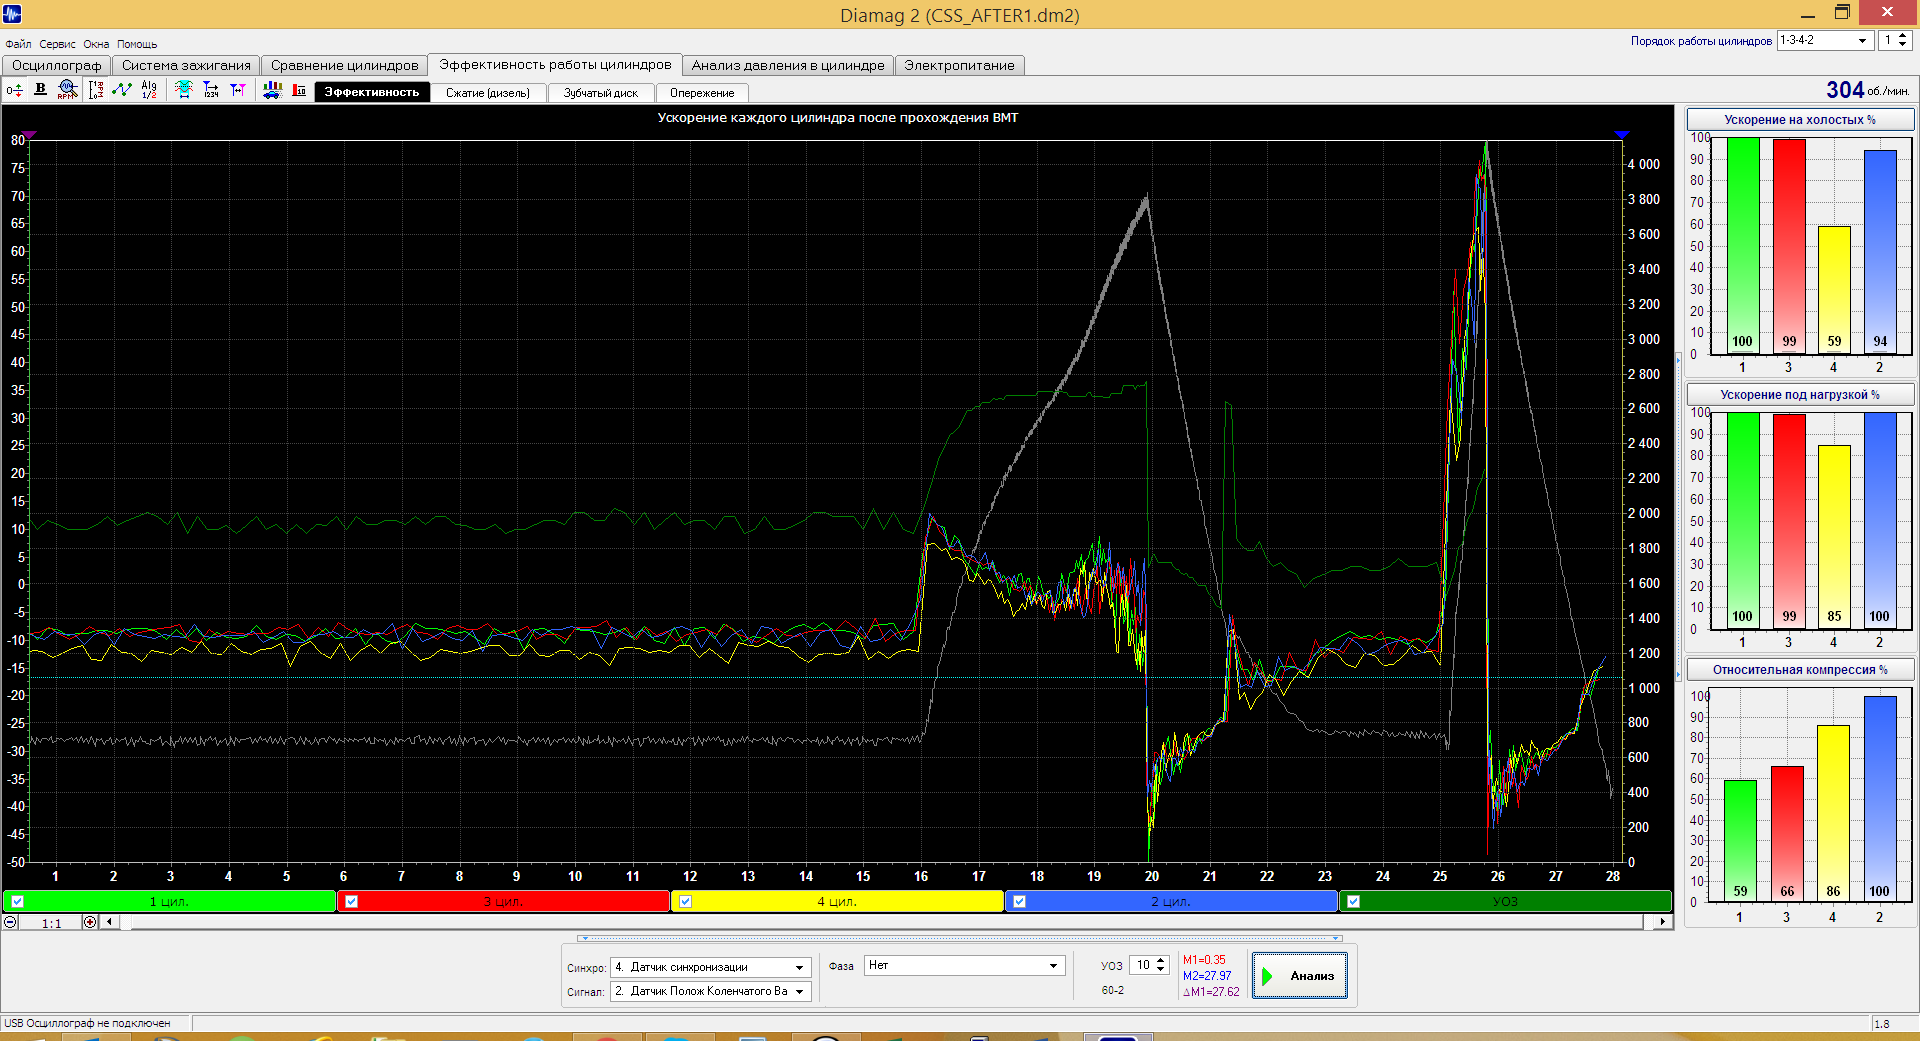The image size is (1920, 1041).
Task: Switch to the Сравнение цилиндров tab
Action: click(344, 65)
